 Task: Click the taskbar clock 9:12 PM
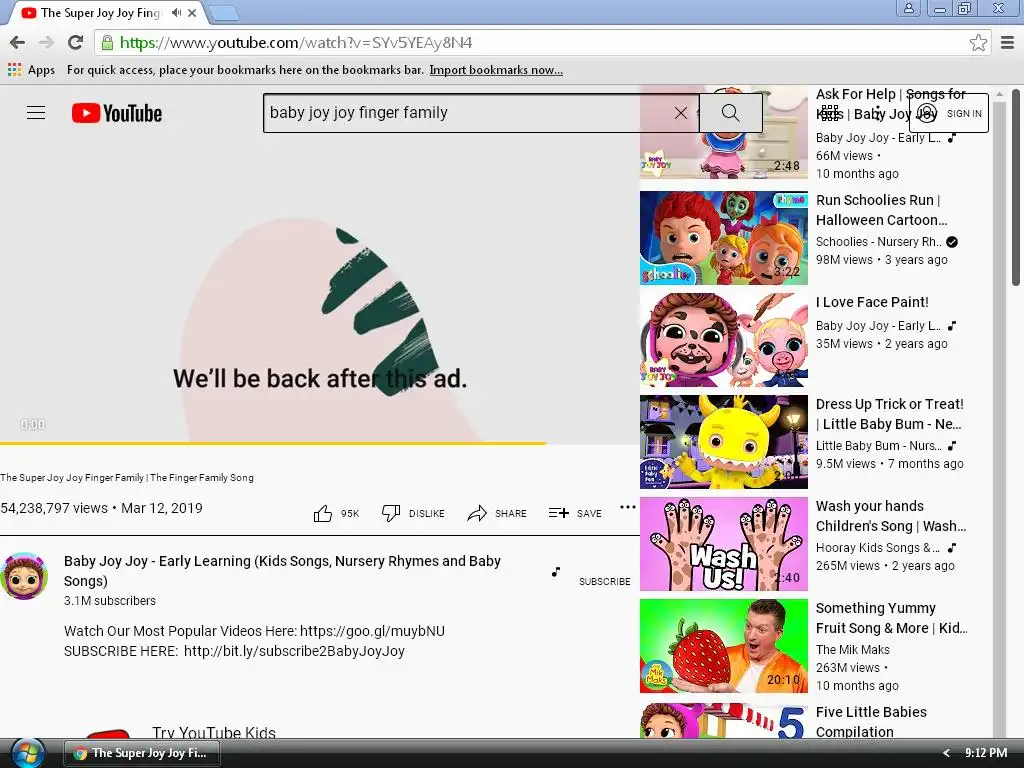985,753
